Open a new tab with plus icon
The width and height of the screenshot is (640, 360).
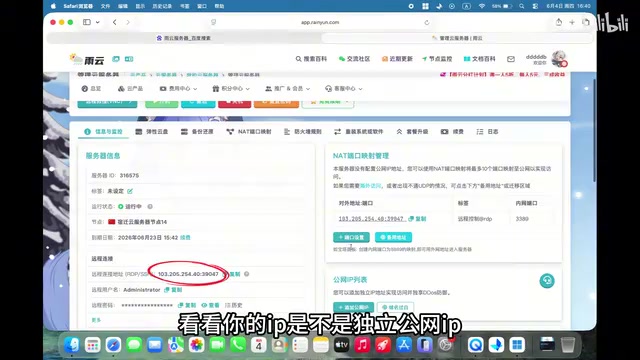coord(572,22)
